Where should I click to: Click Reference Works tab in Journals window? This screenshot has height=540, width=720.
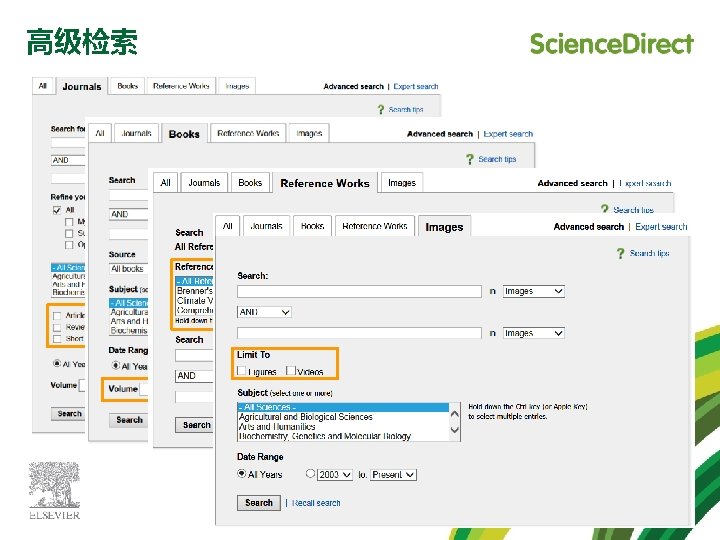click(181, 86)
